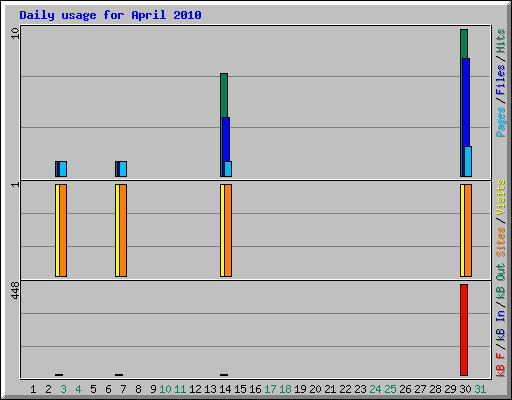Select the orange Sites bar for day 7
The image size is (512, 400).
pyautogui.click(x=123, y=230)
